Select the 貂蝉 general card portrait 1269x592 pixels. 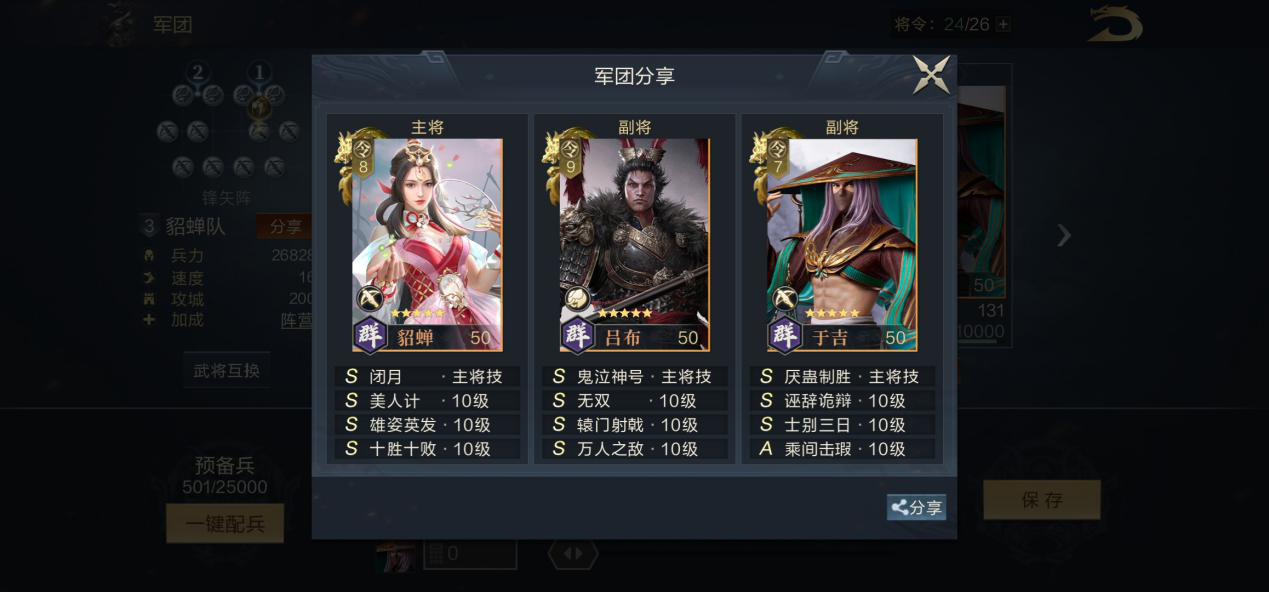click(427, 245)
